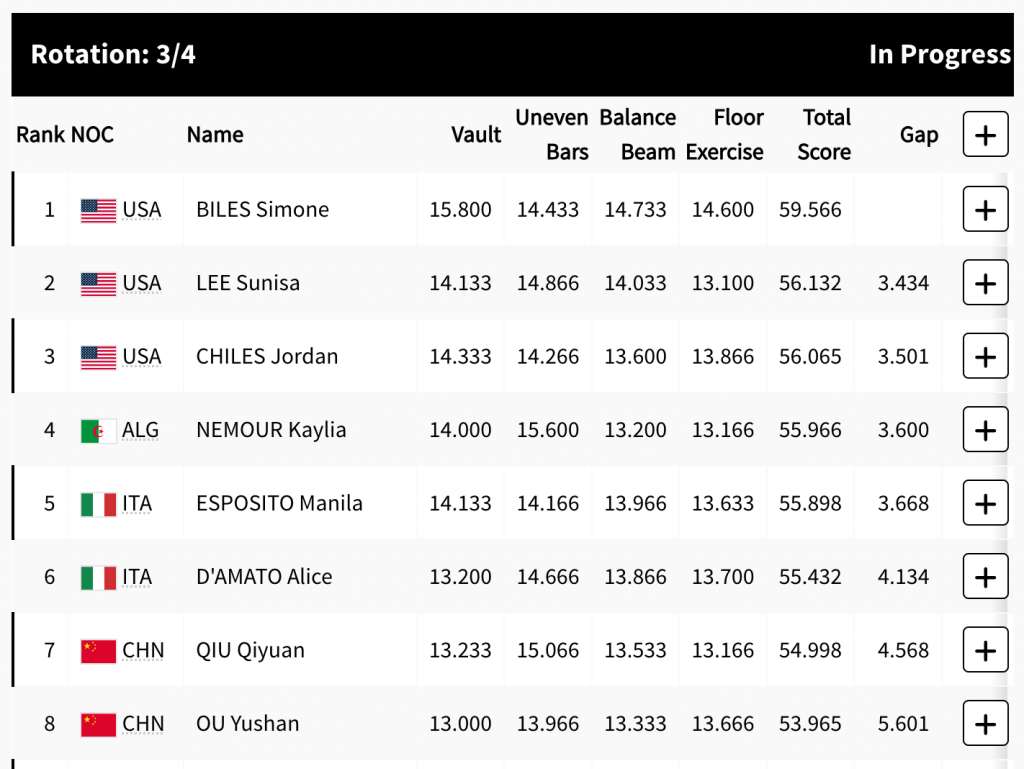This screenshot has height=769, width=1024.
Task: Click China flag next to QIU Qiyuan
Action: (98, 651)
